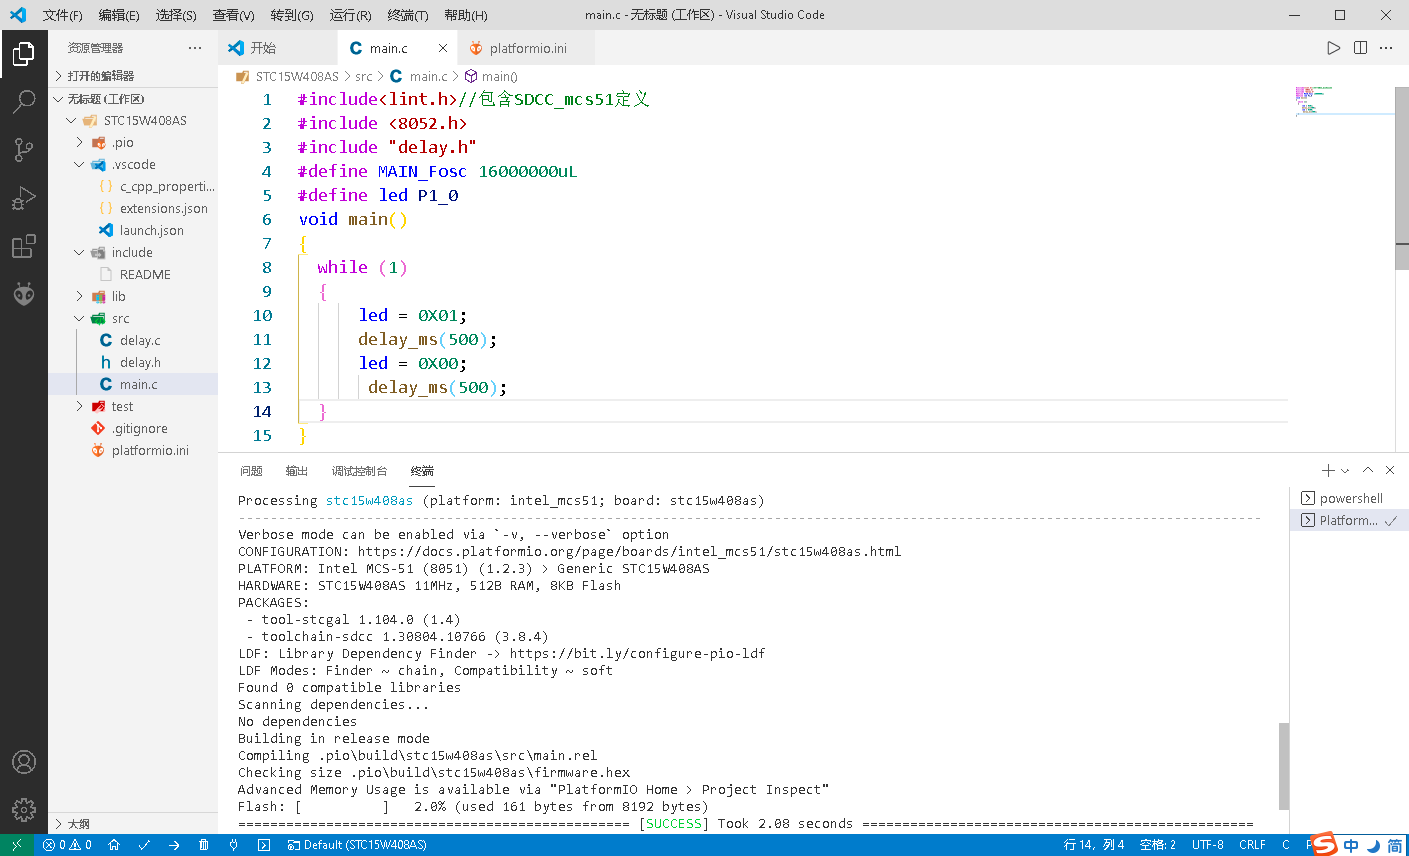
Task: Click the Run play icon in editor toolbar
Action: click(x=1333, y=48)
